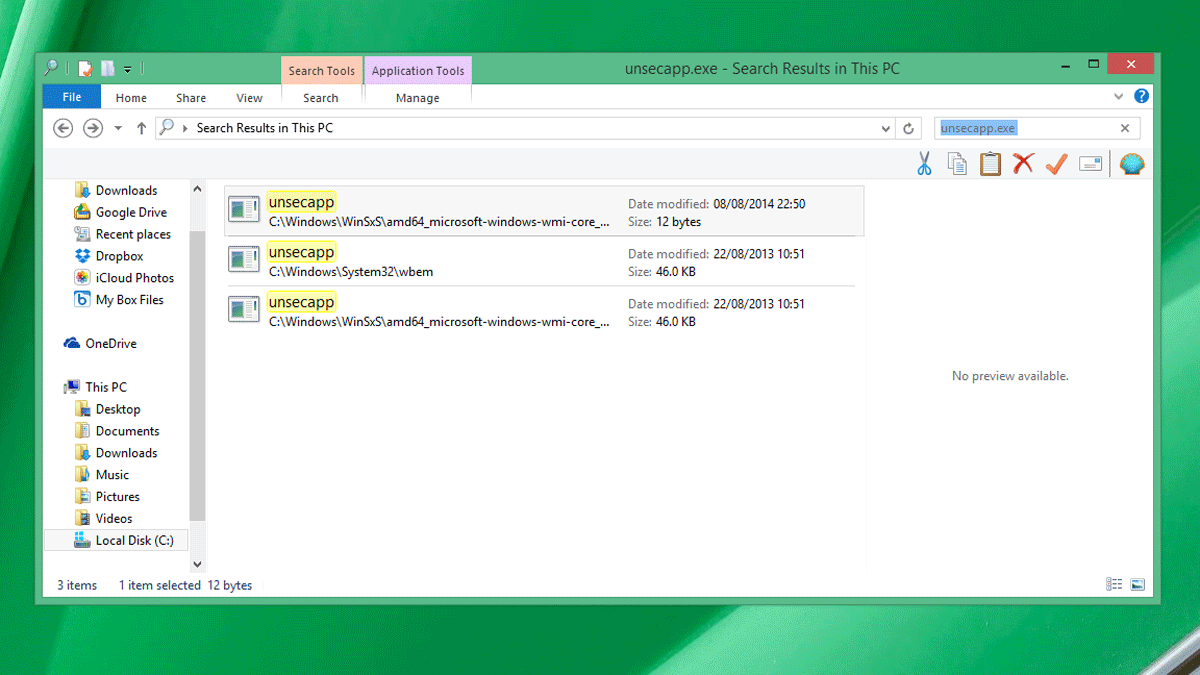Click the envelope Email icon

point(1091,164)
